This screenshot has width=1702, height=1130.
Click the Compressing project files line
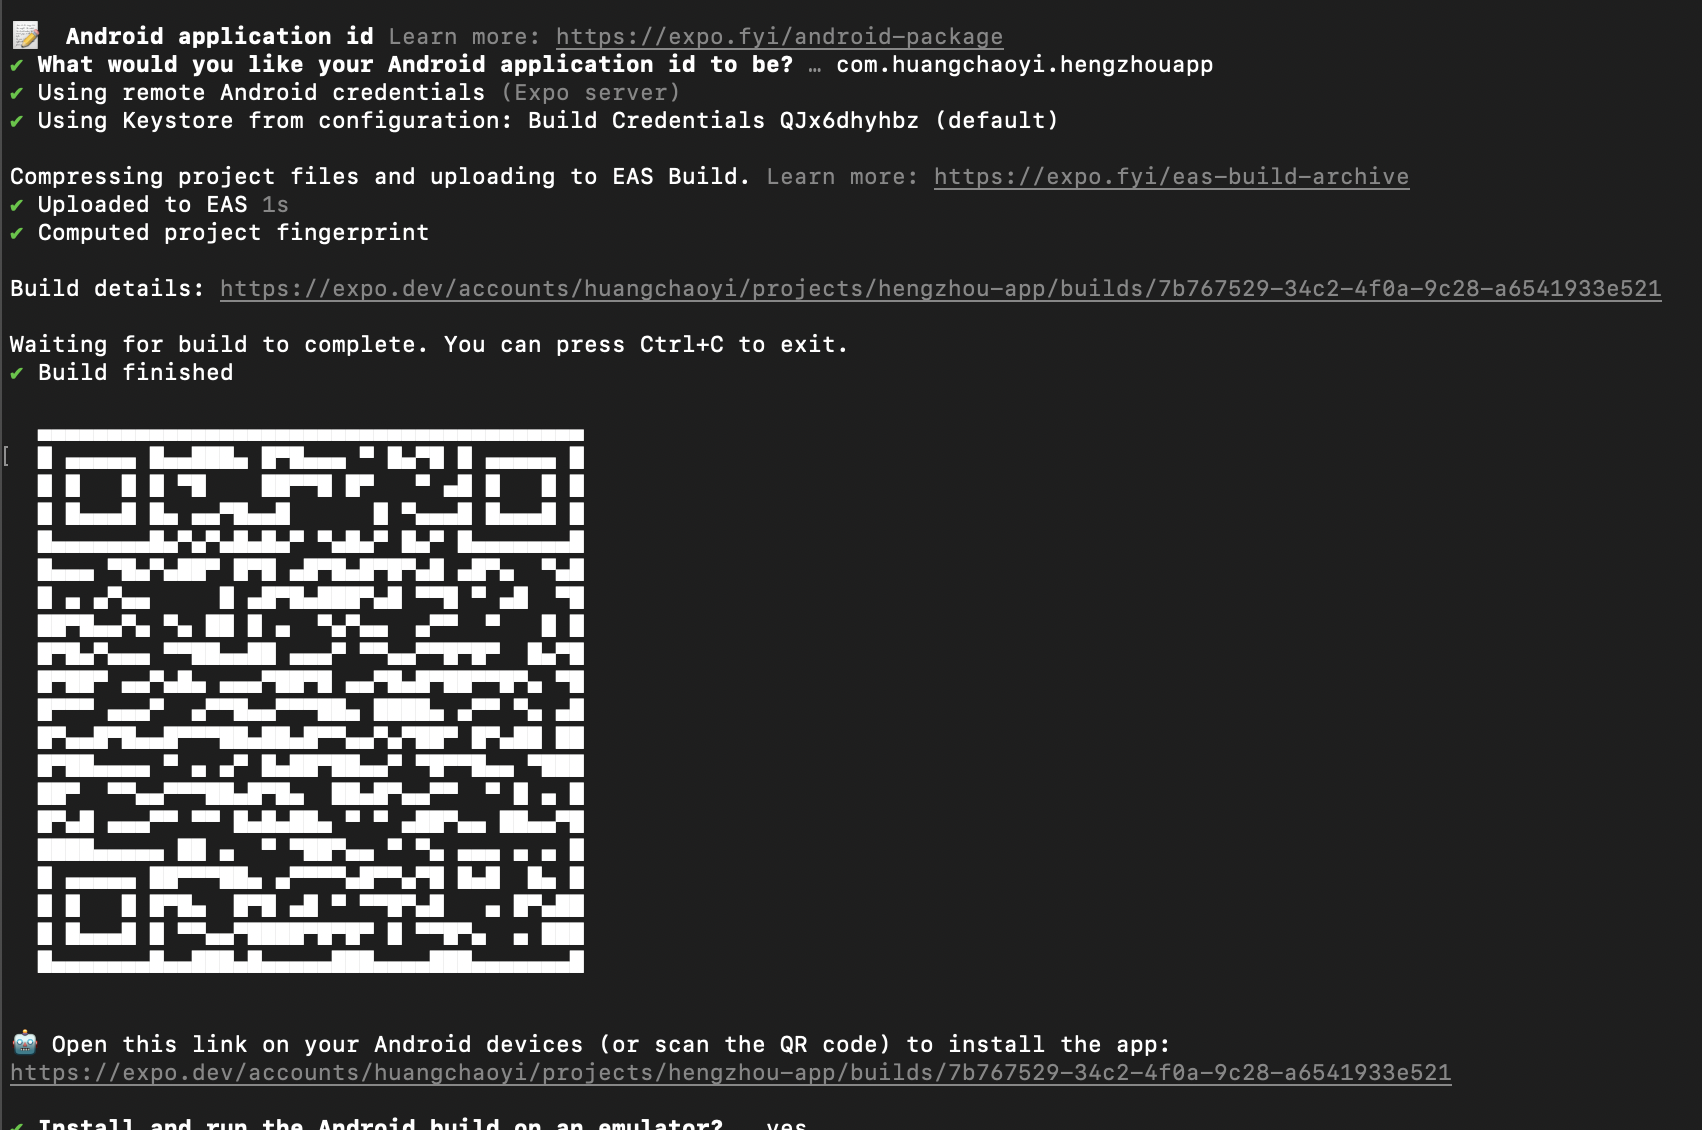click(x=380, y=177)
